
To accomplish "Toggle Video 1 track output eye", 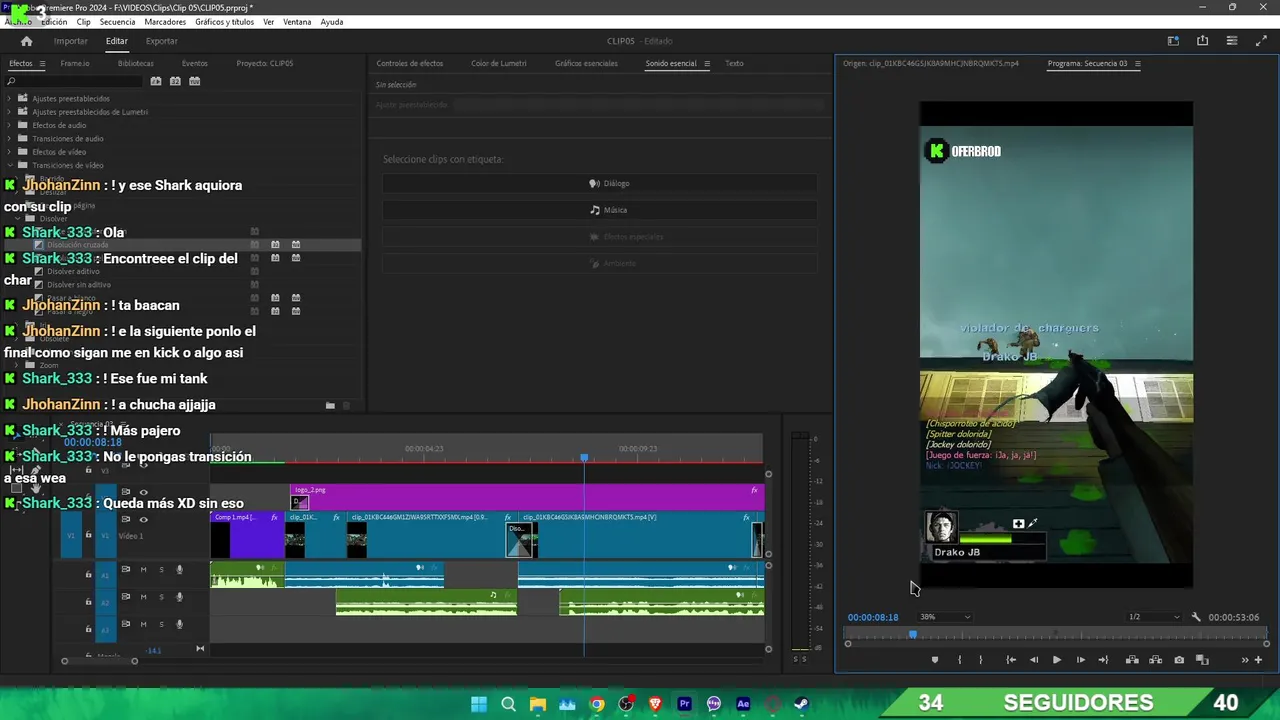I will pos(143,520).
